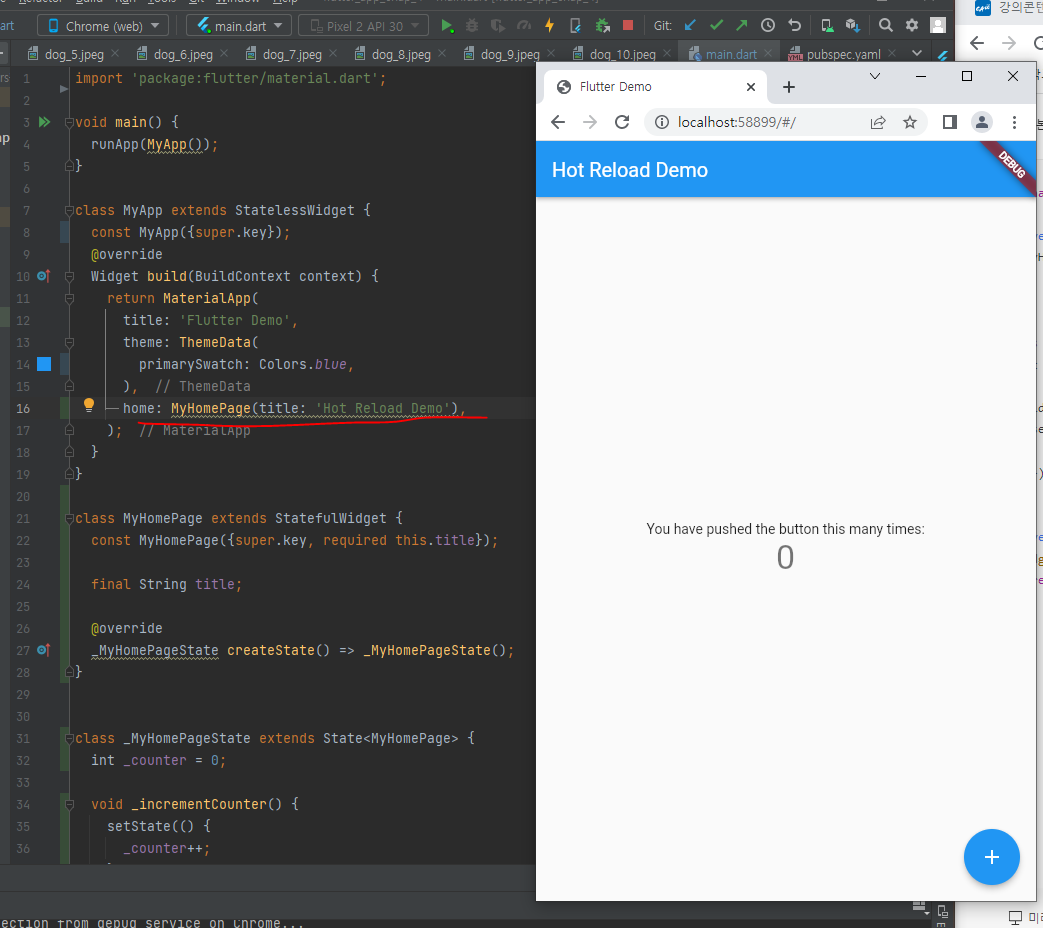Push commits with Git green arrow
Screen dimensions: 1043x928
742,25
